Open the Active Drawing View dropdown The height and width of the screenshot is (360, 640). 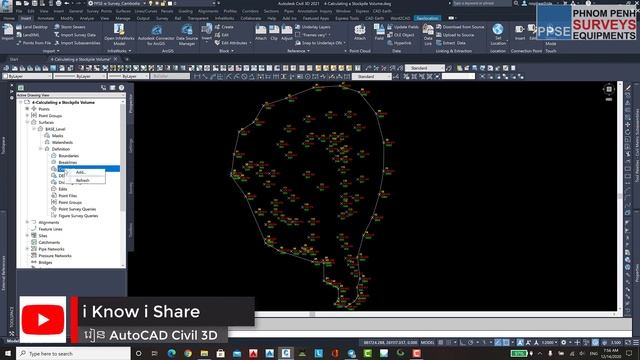(71, 95)
